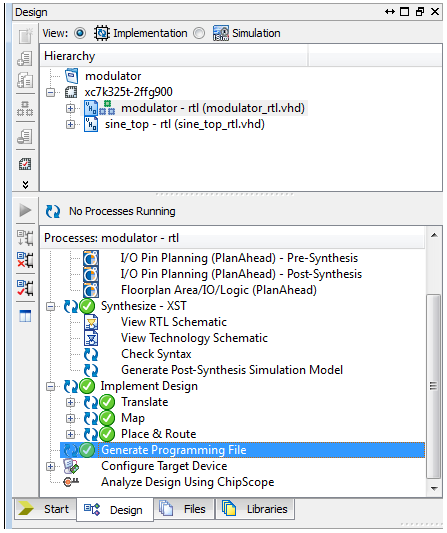Click the Processes pane scroll down arrow

(x=434, y=488)
